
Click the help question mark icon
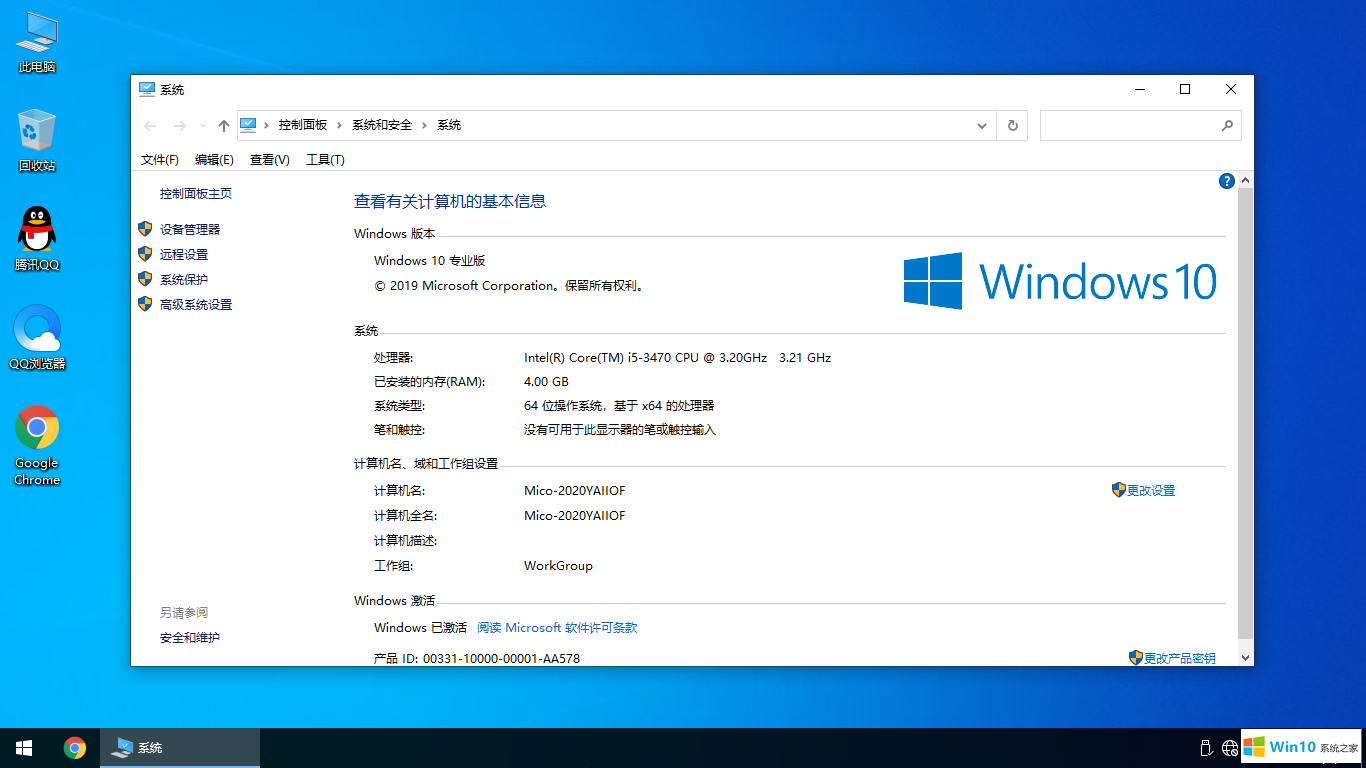(1227, 181)
